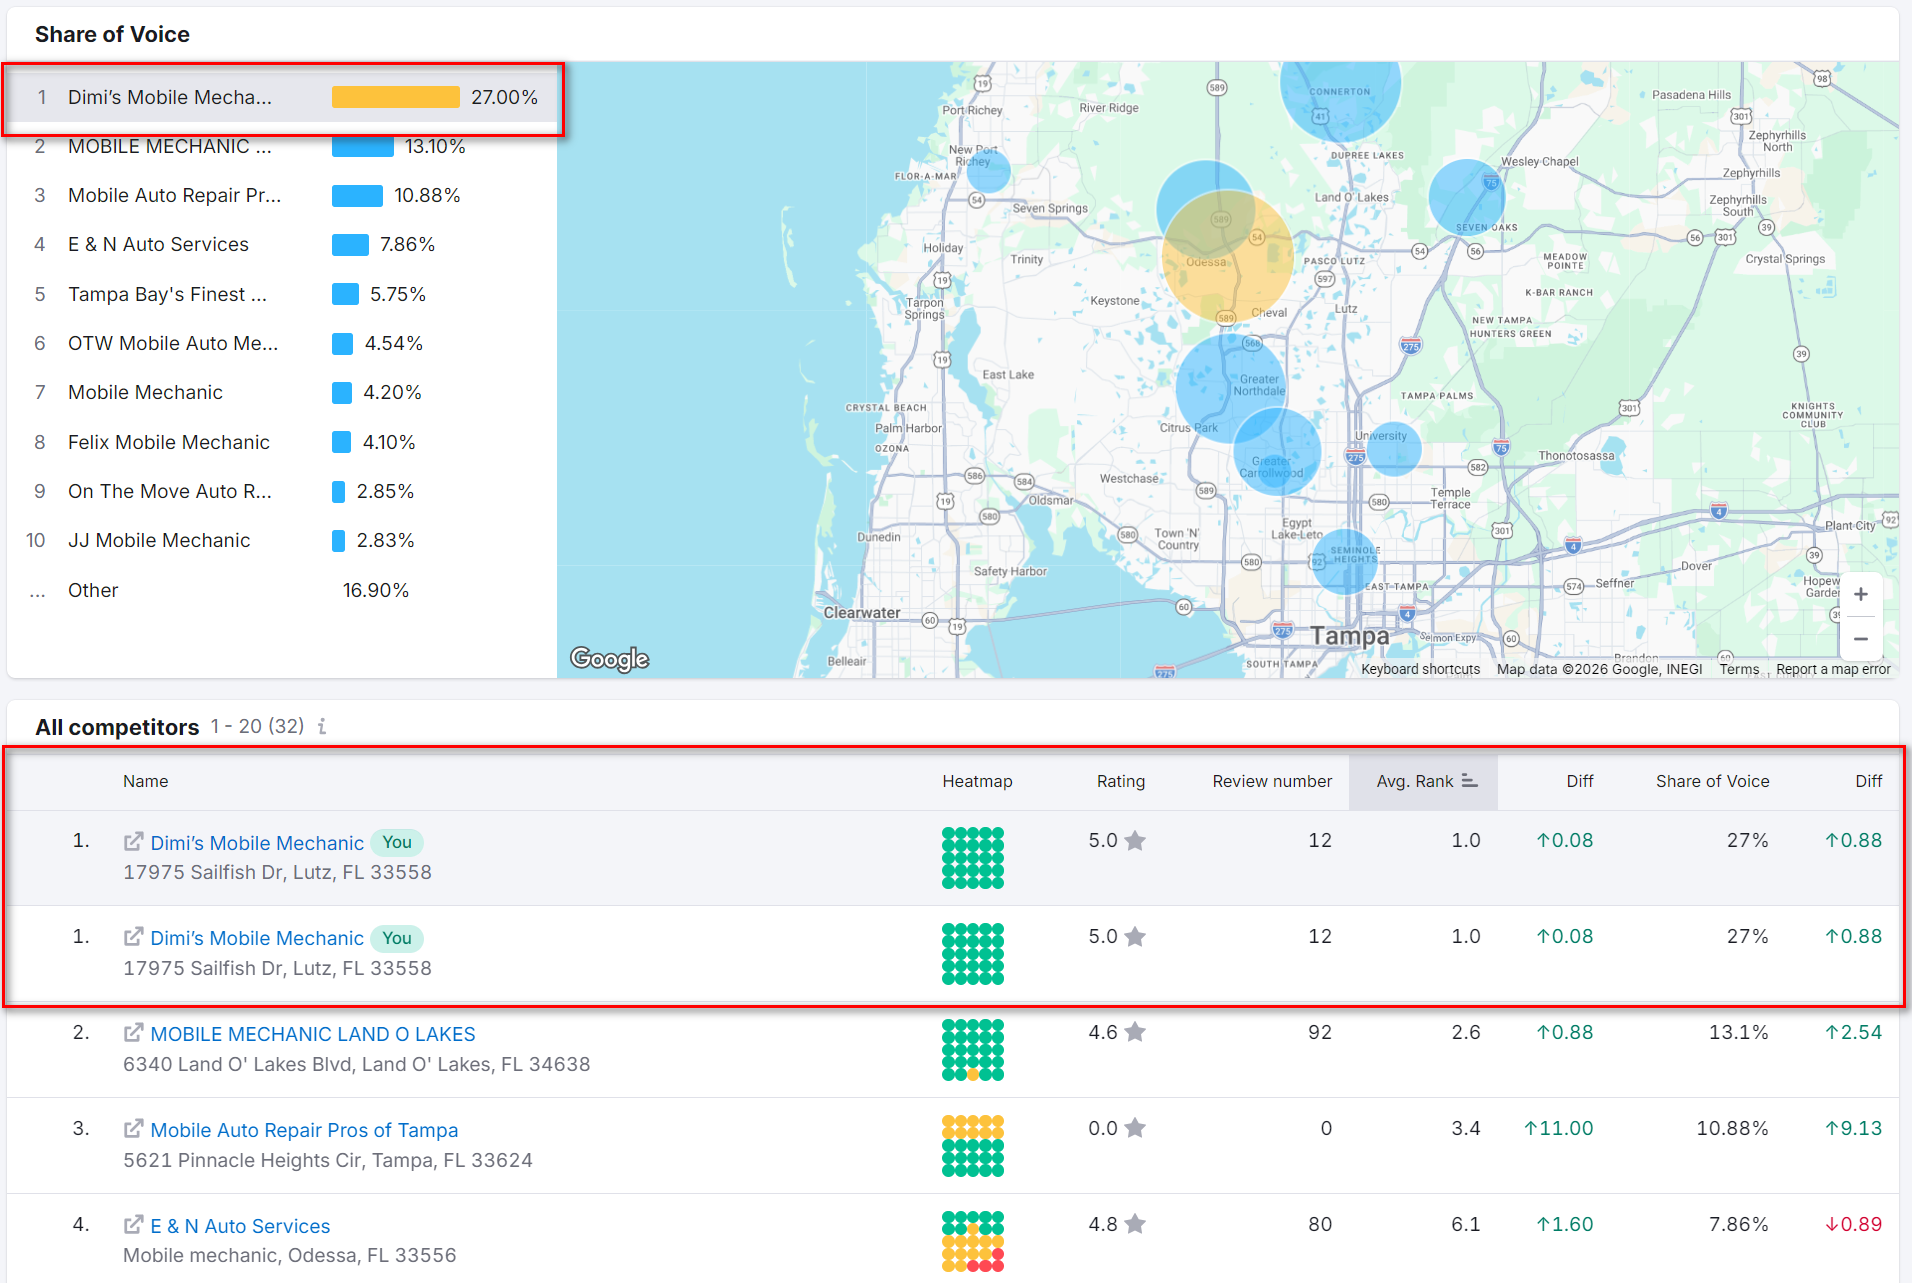Click the Keyboard shortcuts map button
Viewport: 1912px width, 1283px height.
tap(1420, 669)
